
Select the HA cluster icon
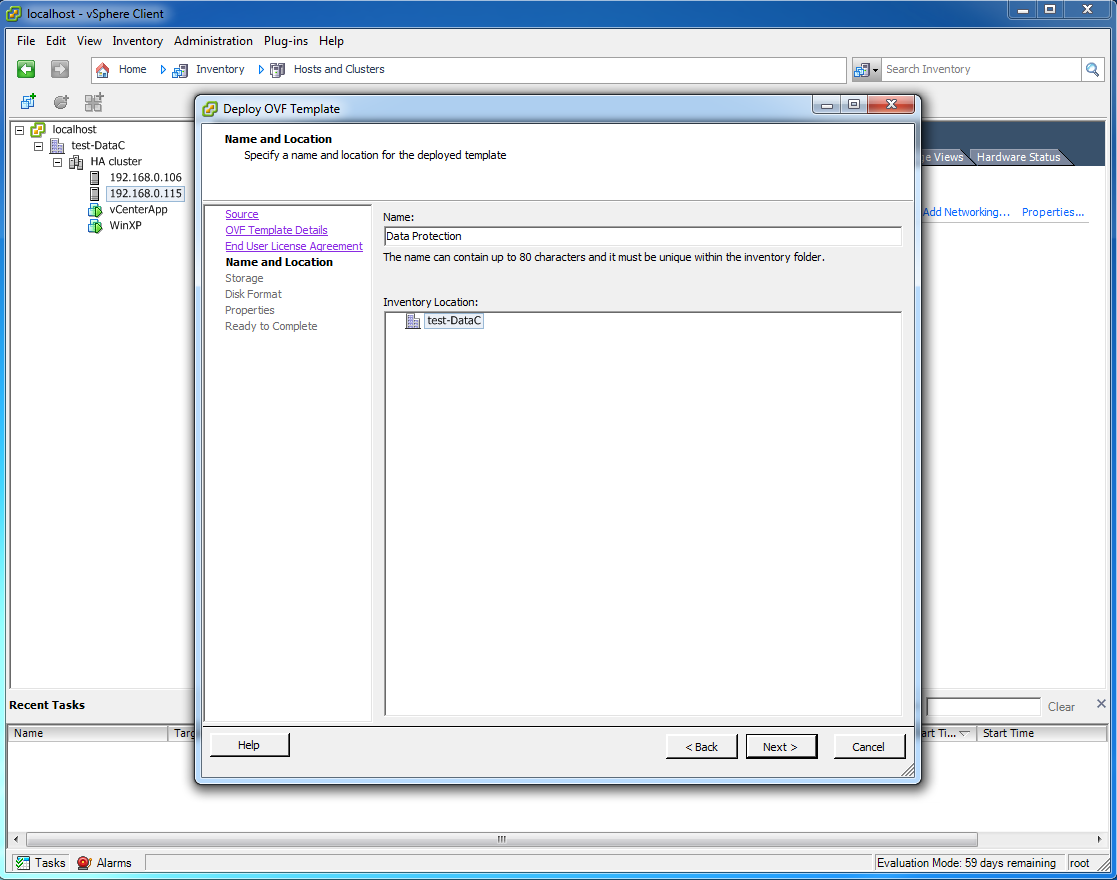pos(76,162)
